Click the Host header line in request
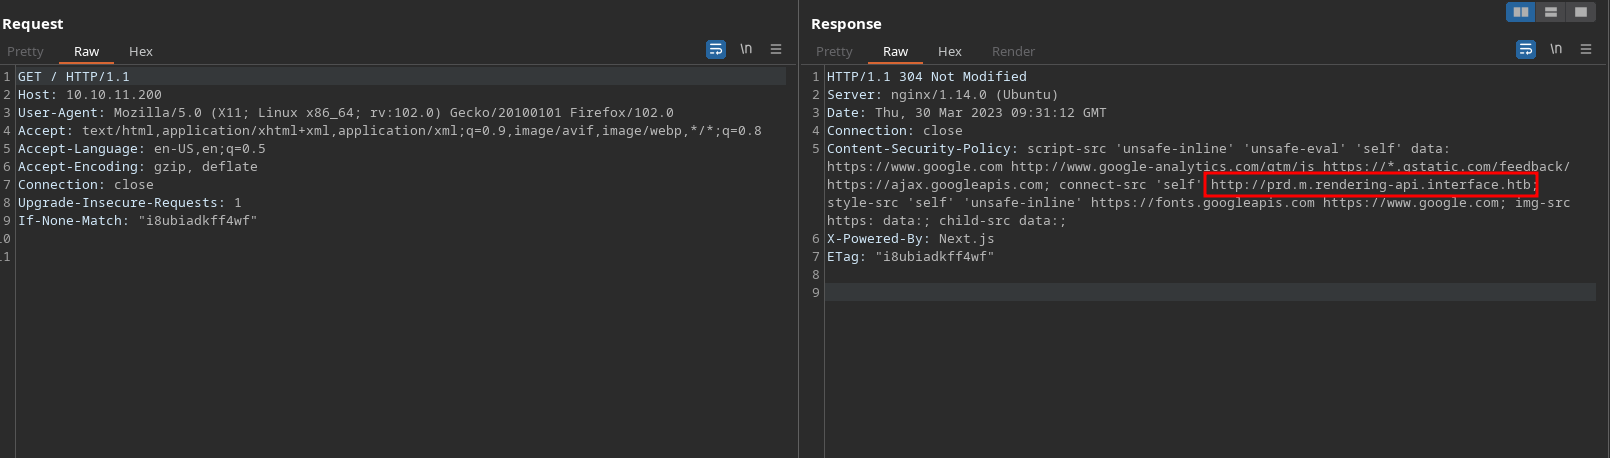The width and height of the screenshot is (1610, 458). point(90,95)
